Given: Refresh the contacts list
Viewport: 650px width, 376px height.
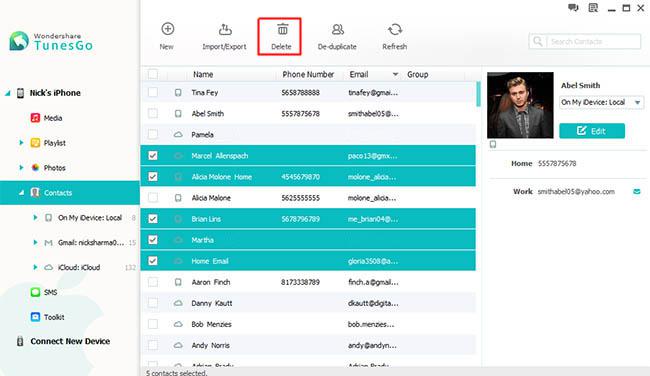Looking at the screenshot, I should 395,36.
